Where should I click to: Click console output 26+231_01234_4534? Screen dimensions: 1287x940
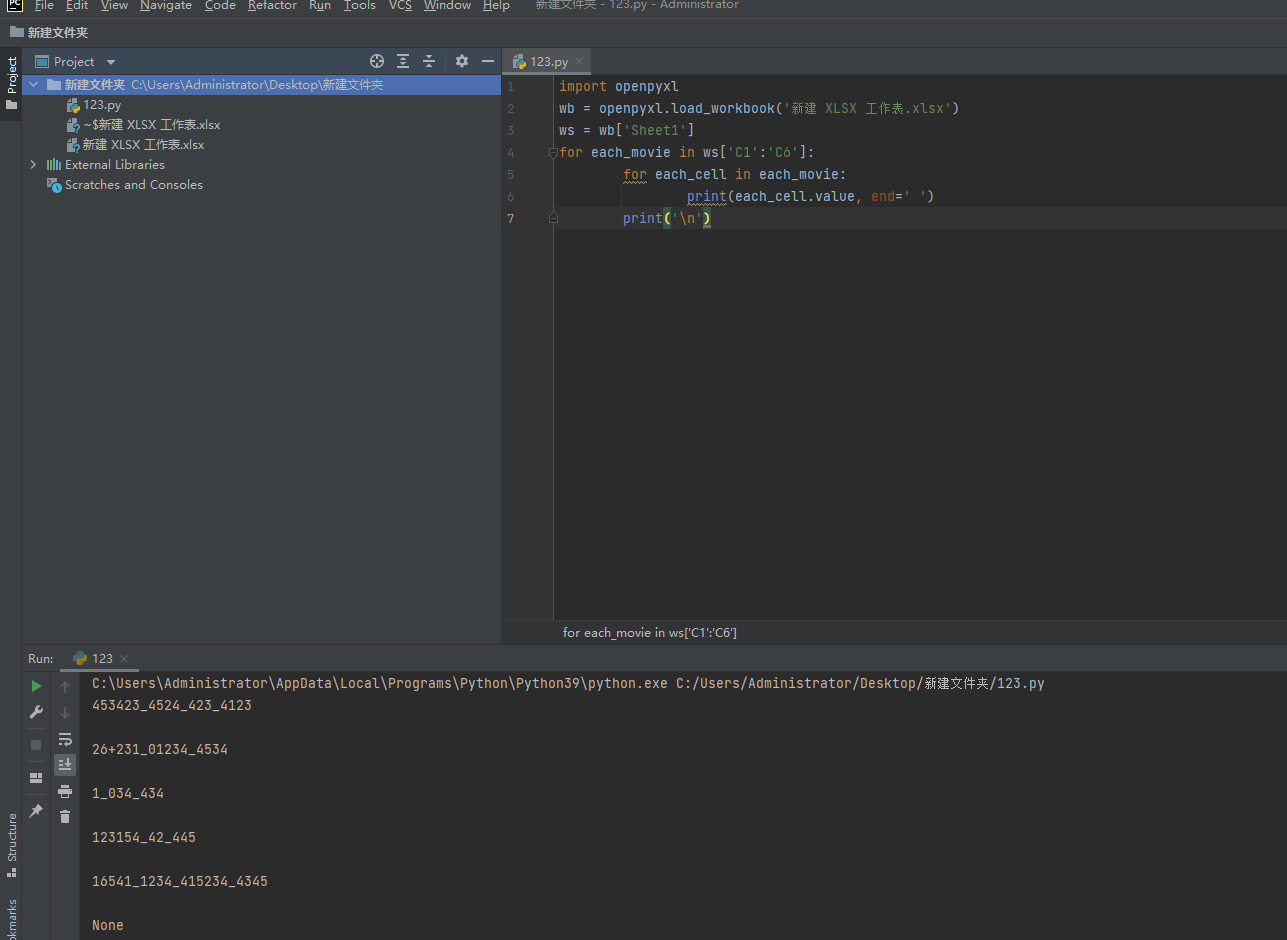click(160, 750)
